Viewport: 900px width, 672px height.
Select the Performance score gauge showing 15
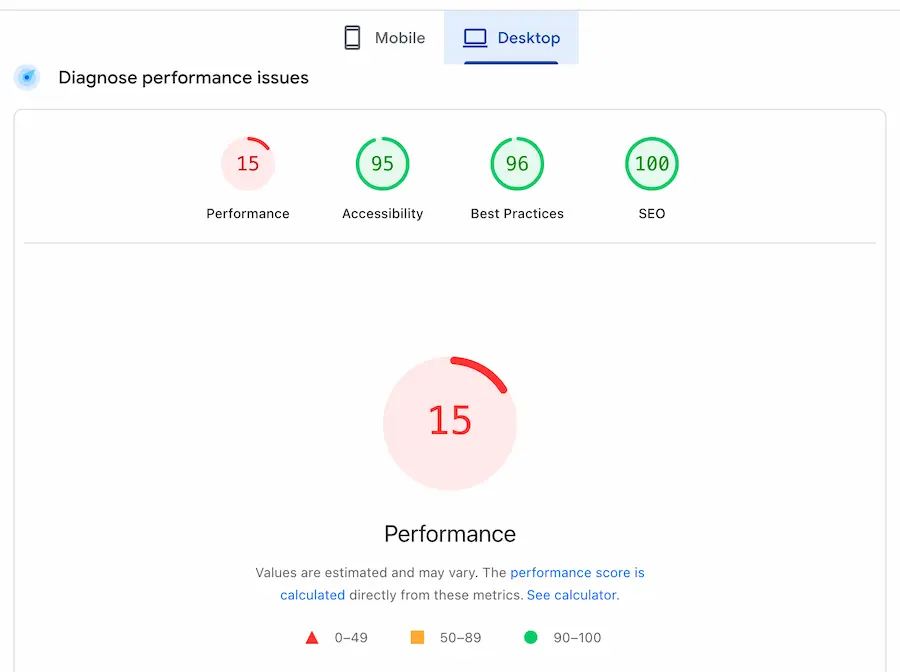248,163
